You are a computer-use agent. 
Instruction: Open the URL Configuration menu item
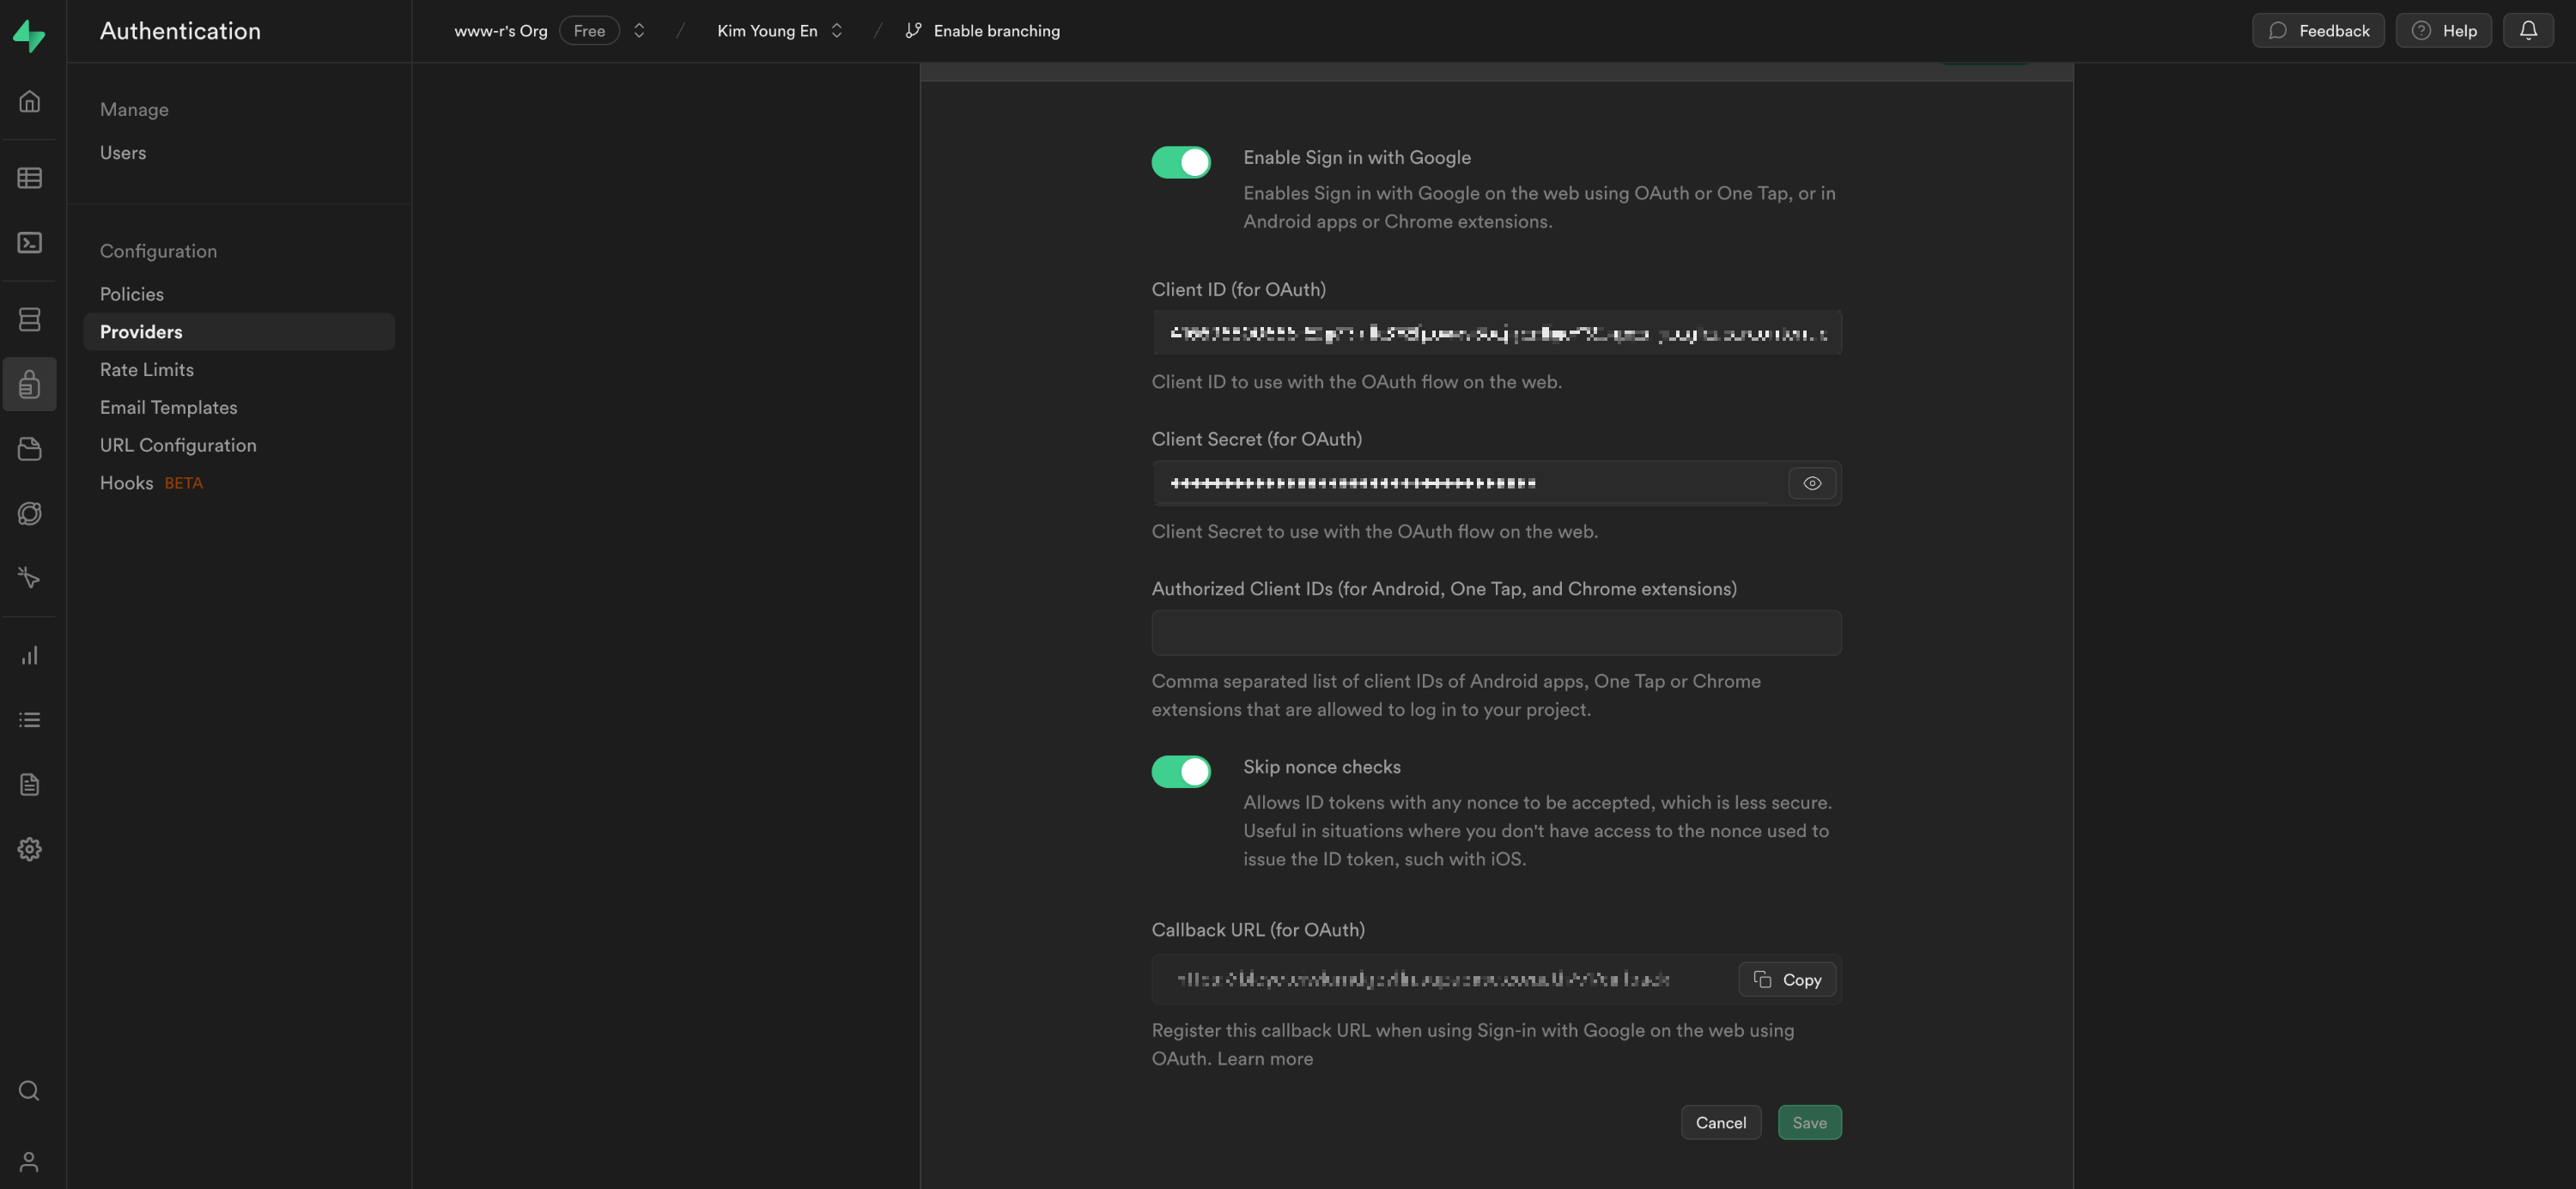click(x=178, y=445)
